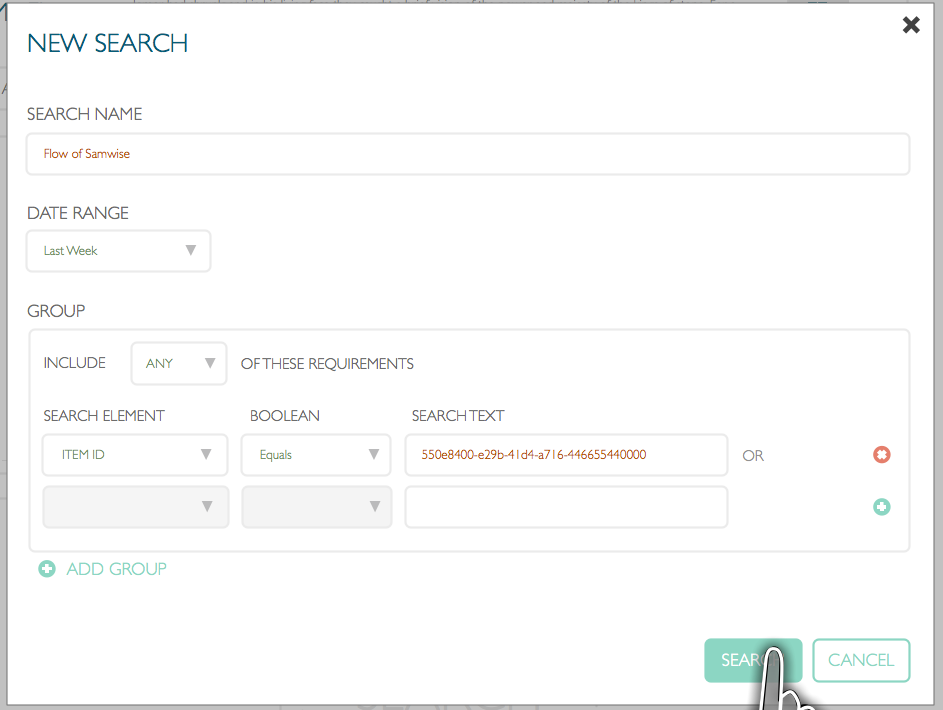
Task: Click the arrow on the Last Week selector
Action: 190,250
